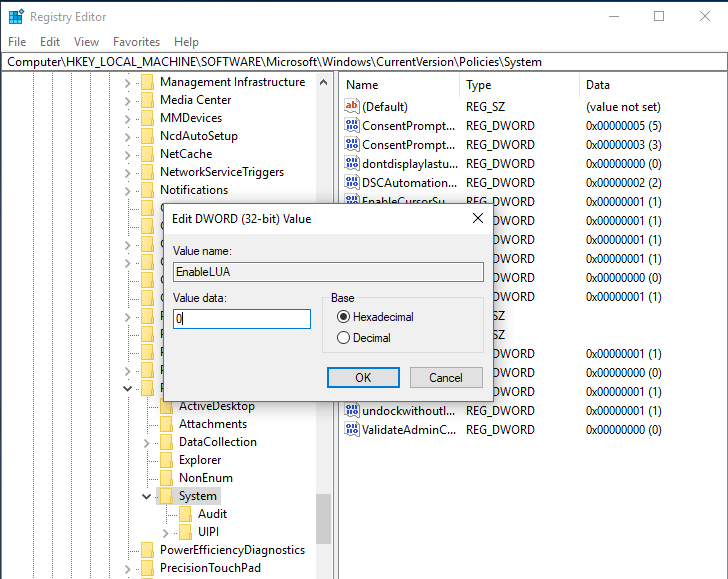
Task: Expand the DataCollection key
Action: pyautogui.click(x=146, y=443)
